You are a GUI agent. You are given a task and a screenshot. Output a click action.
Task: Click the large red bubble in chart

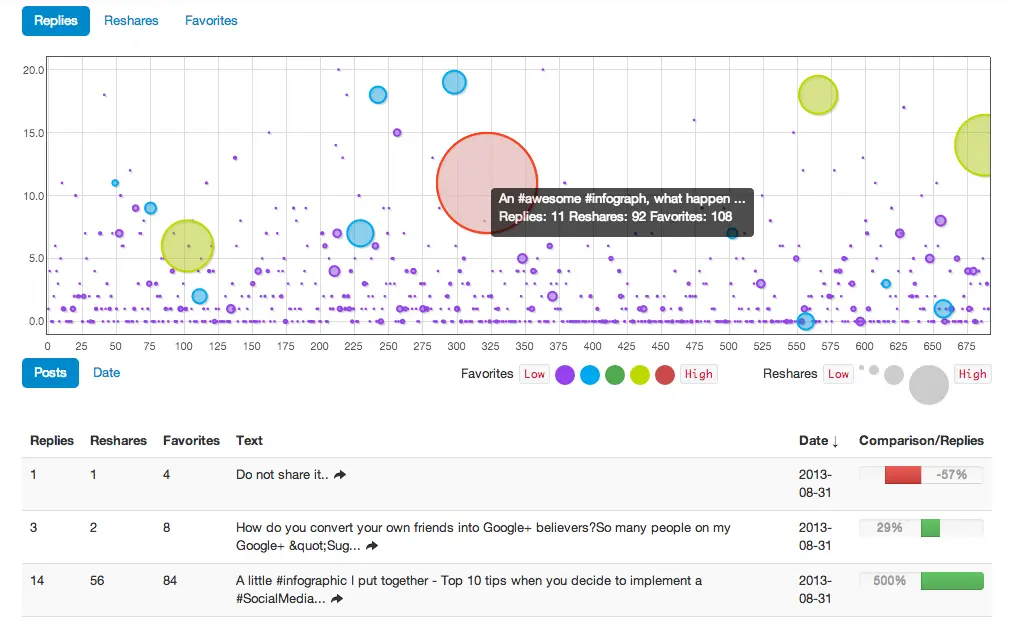pyautogui.click(x=487, y=183)
